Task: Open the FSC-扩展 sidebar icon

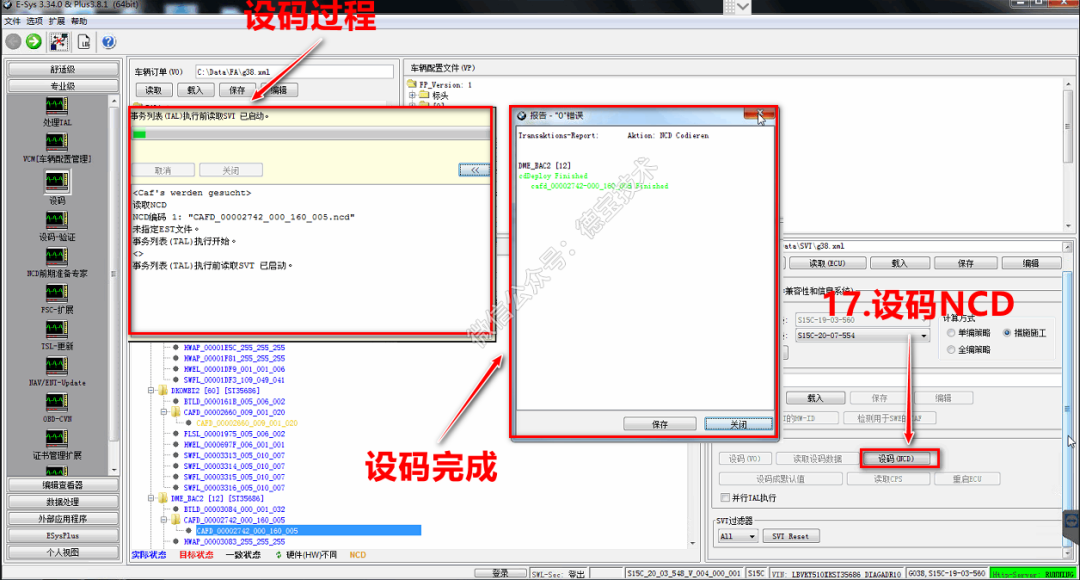Action: click(x=56, y=293)
